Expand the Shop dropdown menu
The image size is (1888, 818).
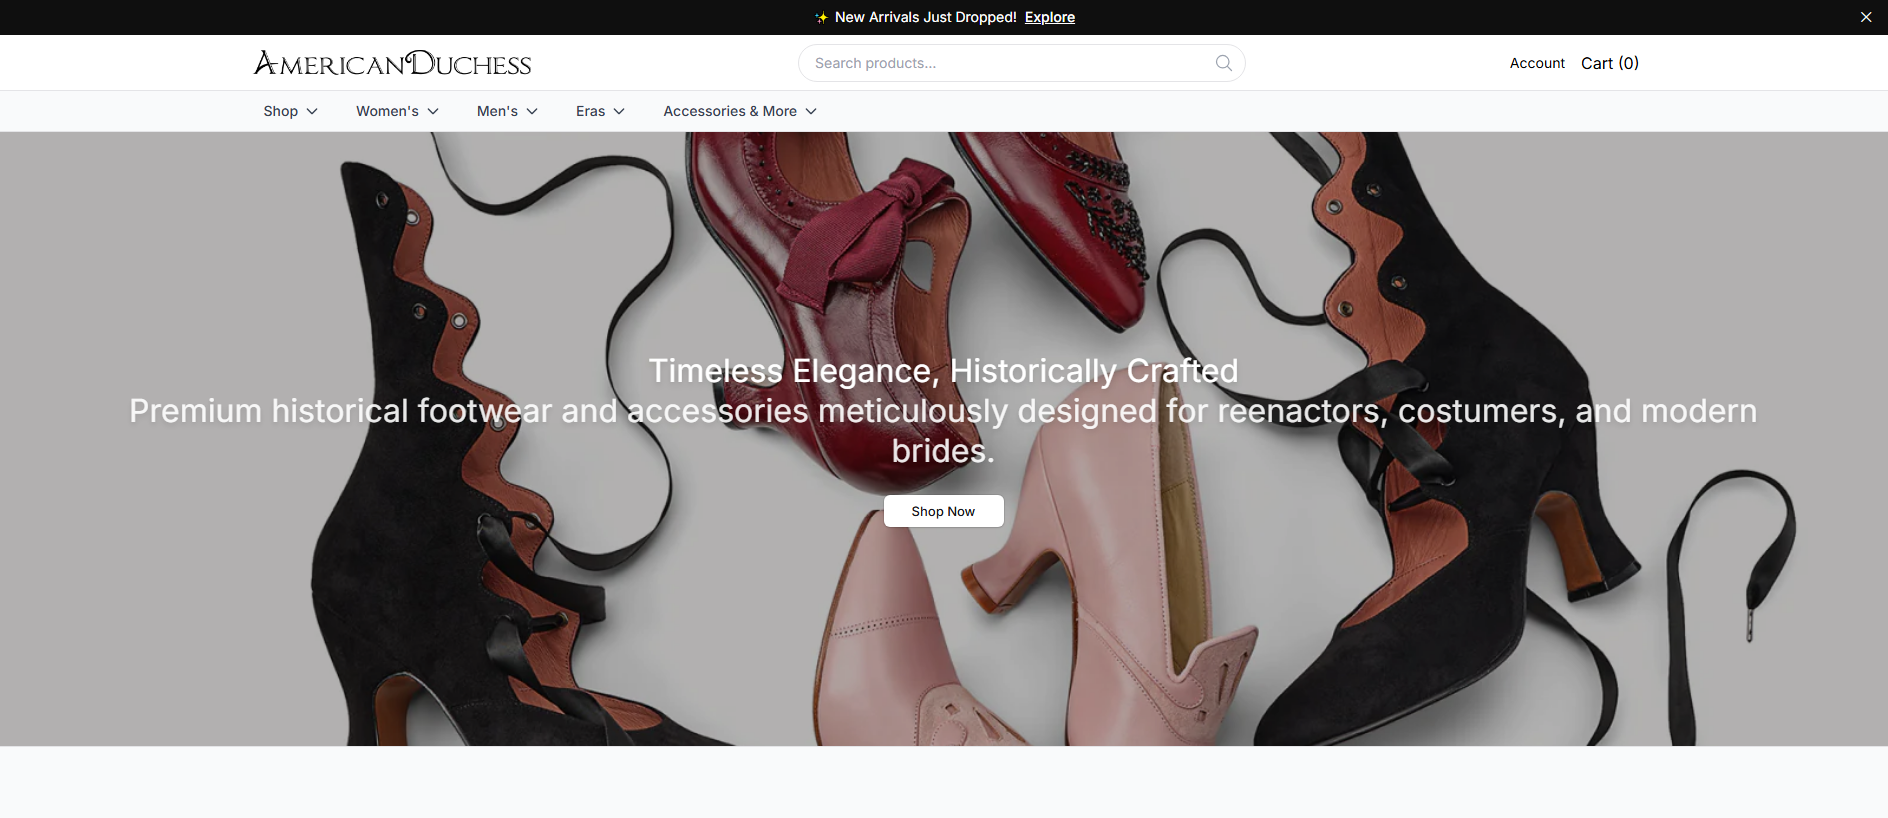click(x=291, y=111)
